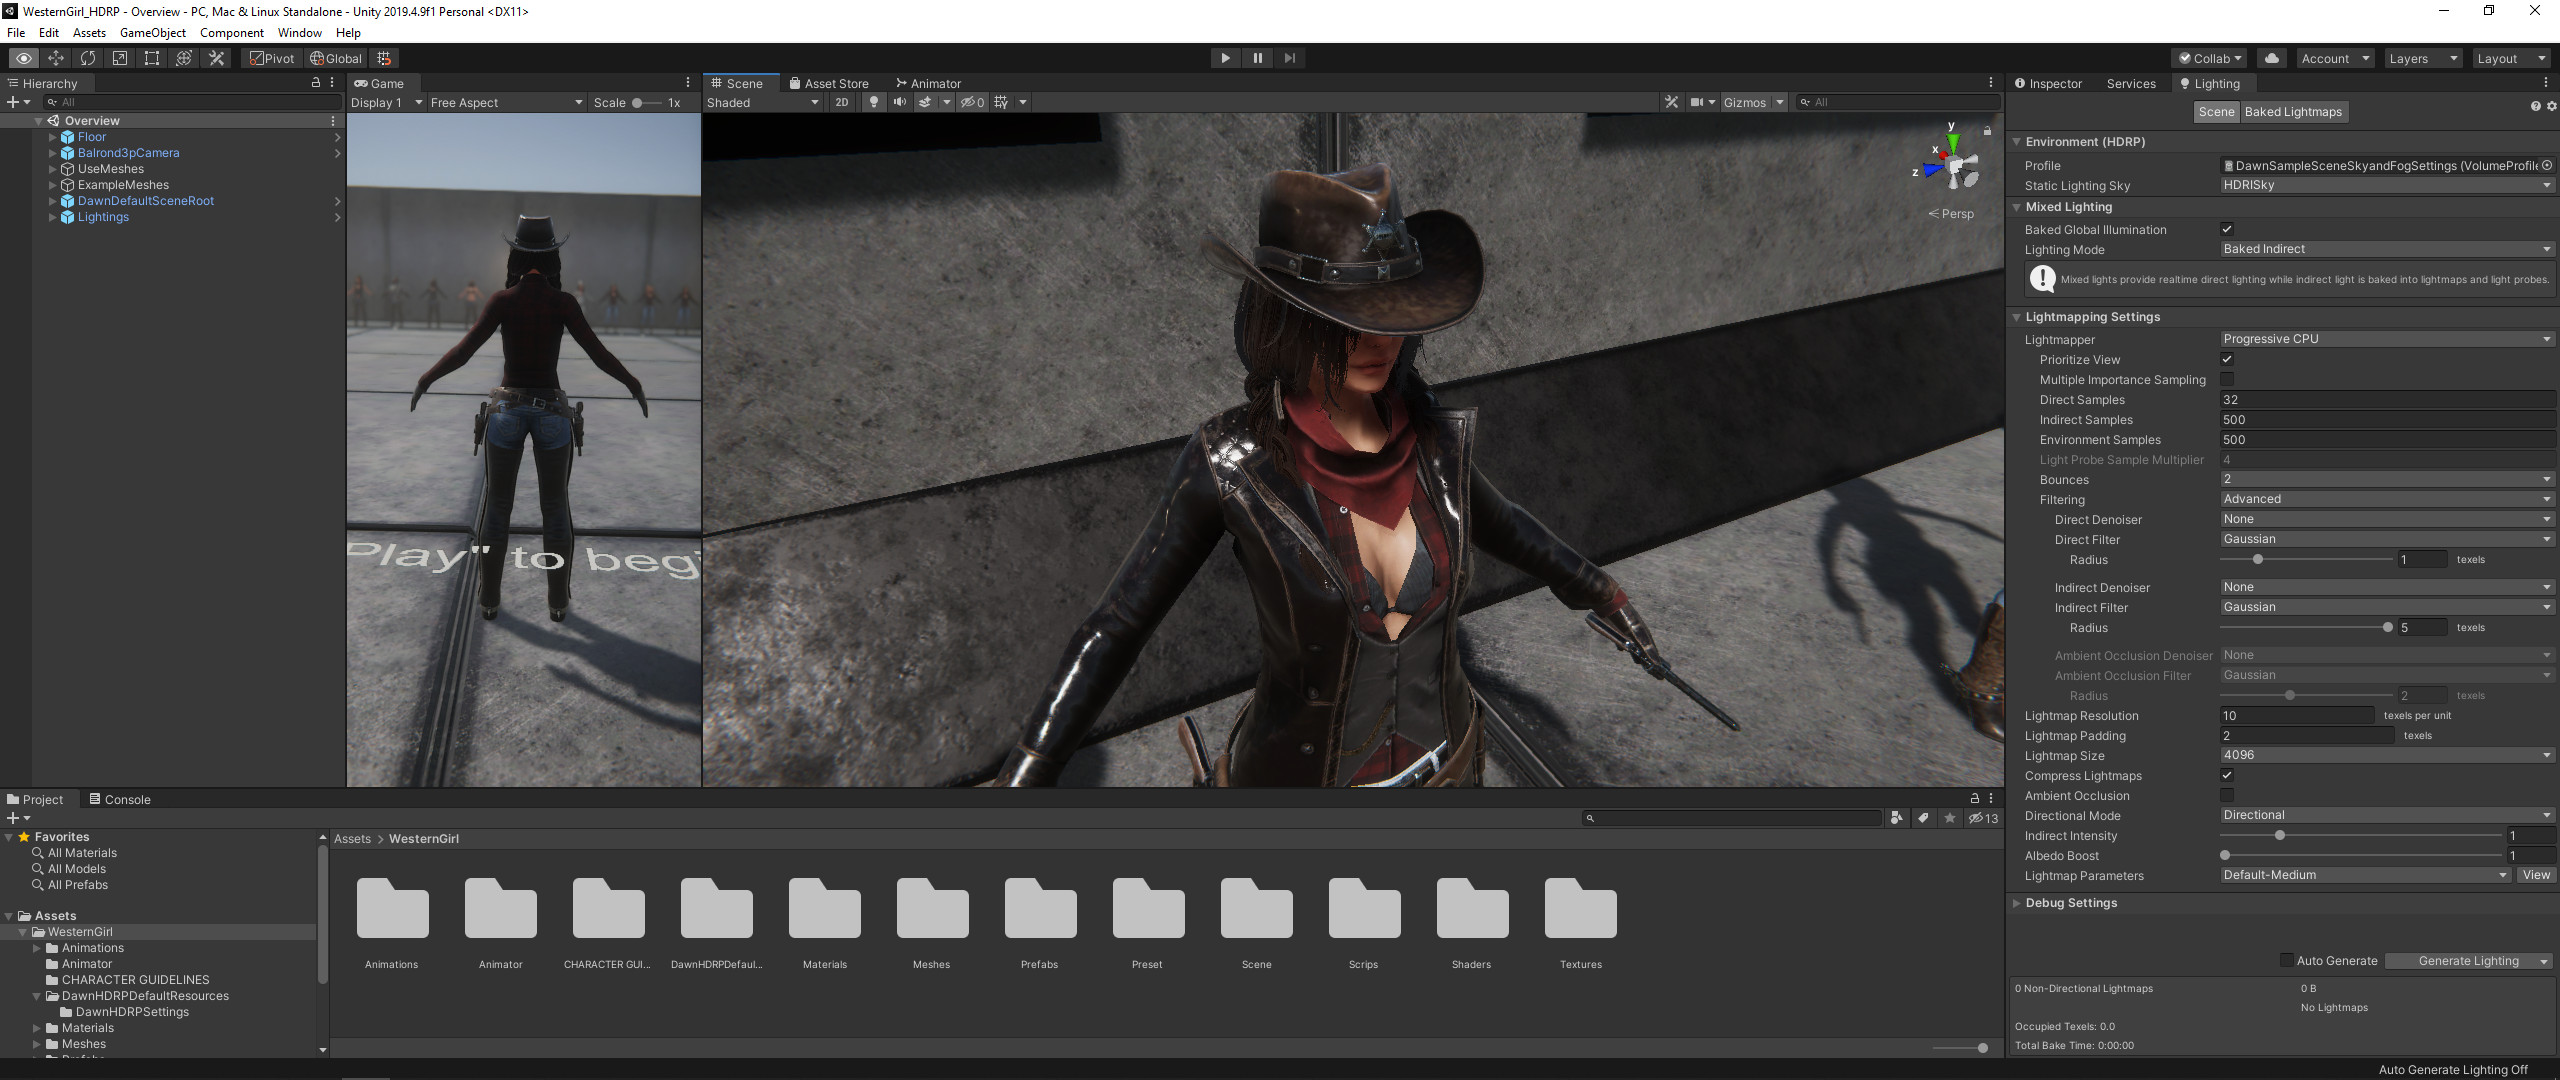2560x1080 pixels.
Task: Select the combined Transform tool
Action: click(x=184, y=58)
